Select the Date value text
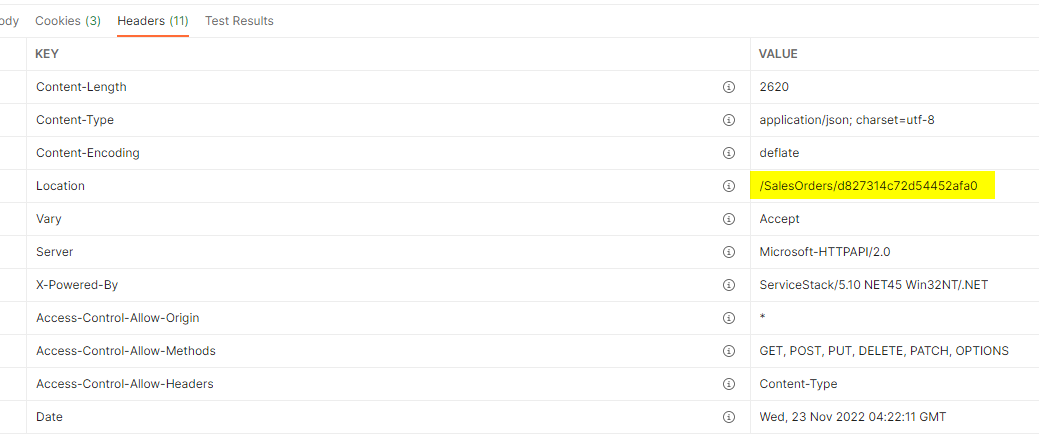Image resolution: width=1039 pixels, height=442 pixels. click(x=852, y=417)
